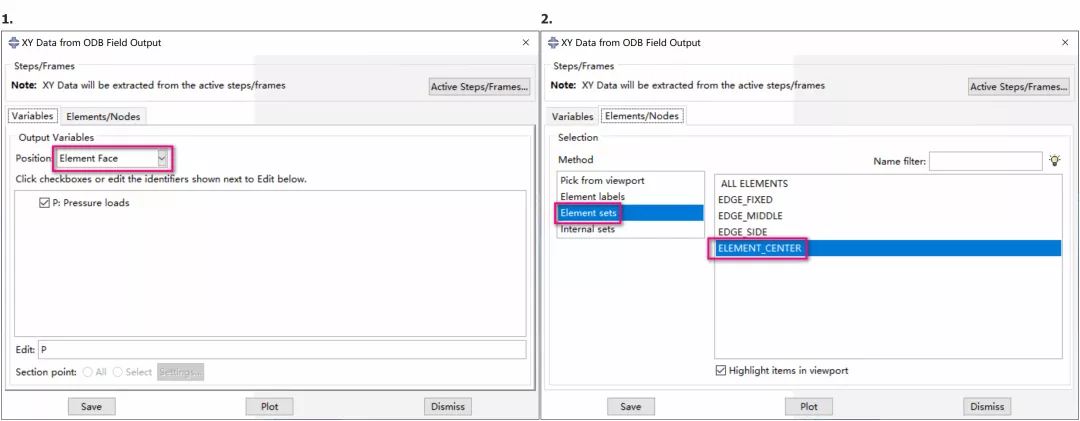The height and width of the screenshot is (421, 1080).
Task: Click the lightbulb icon beside Name filter
Action: click(x=1054, y=160)
